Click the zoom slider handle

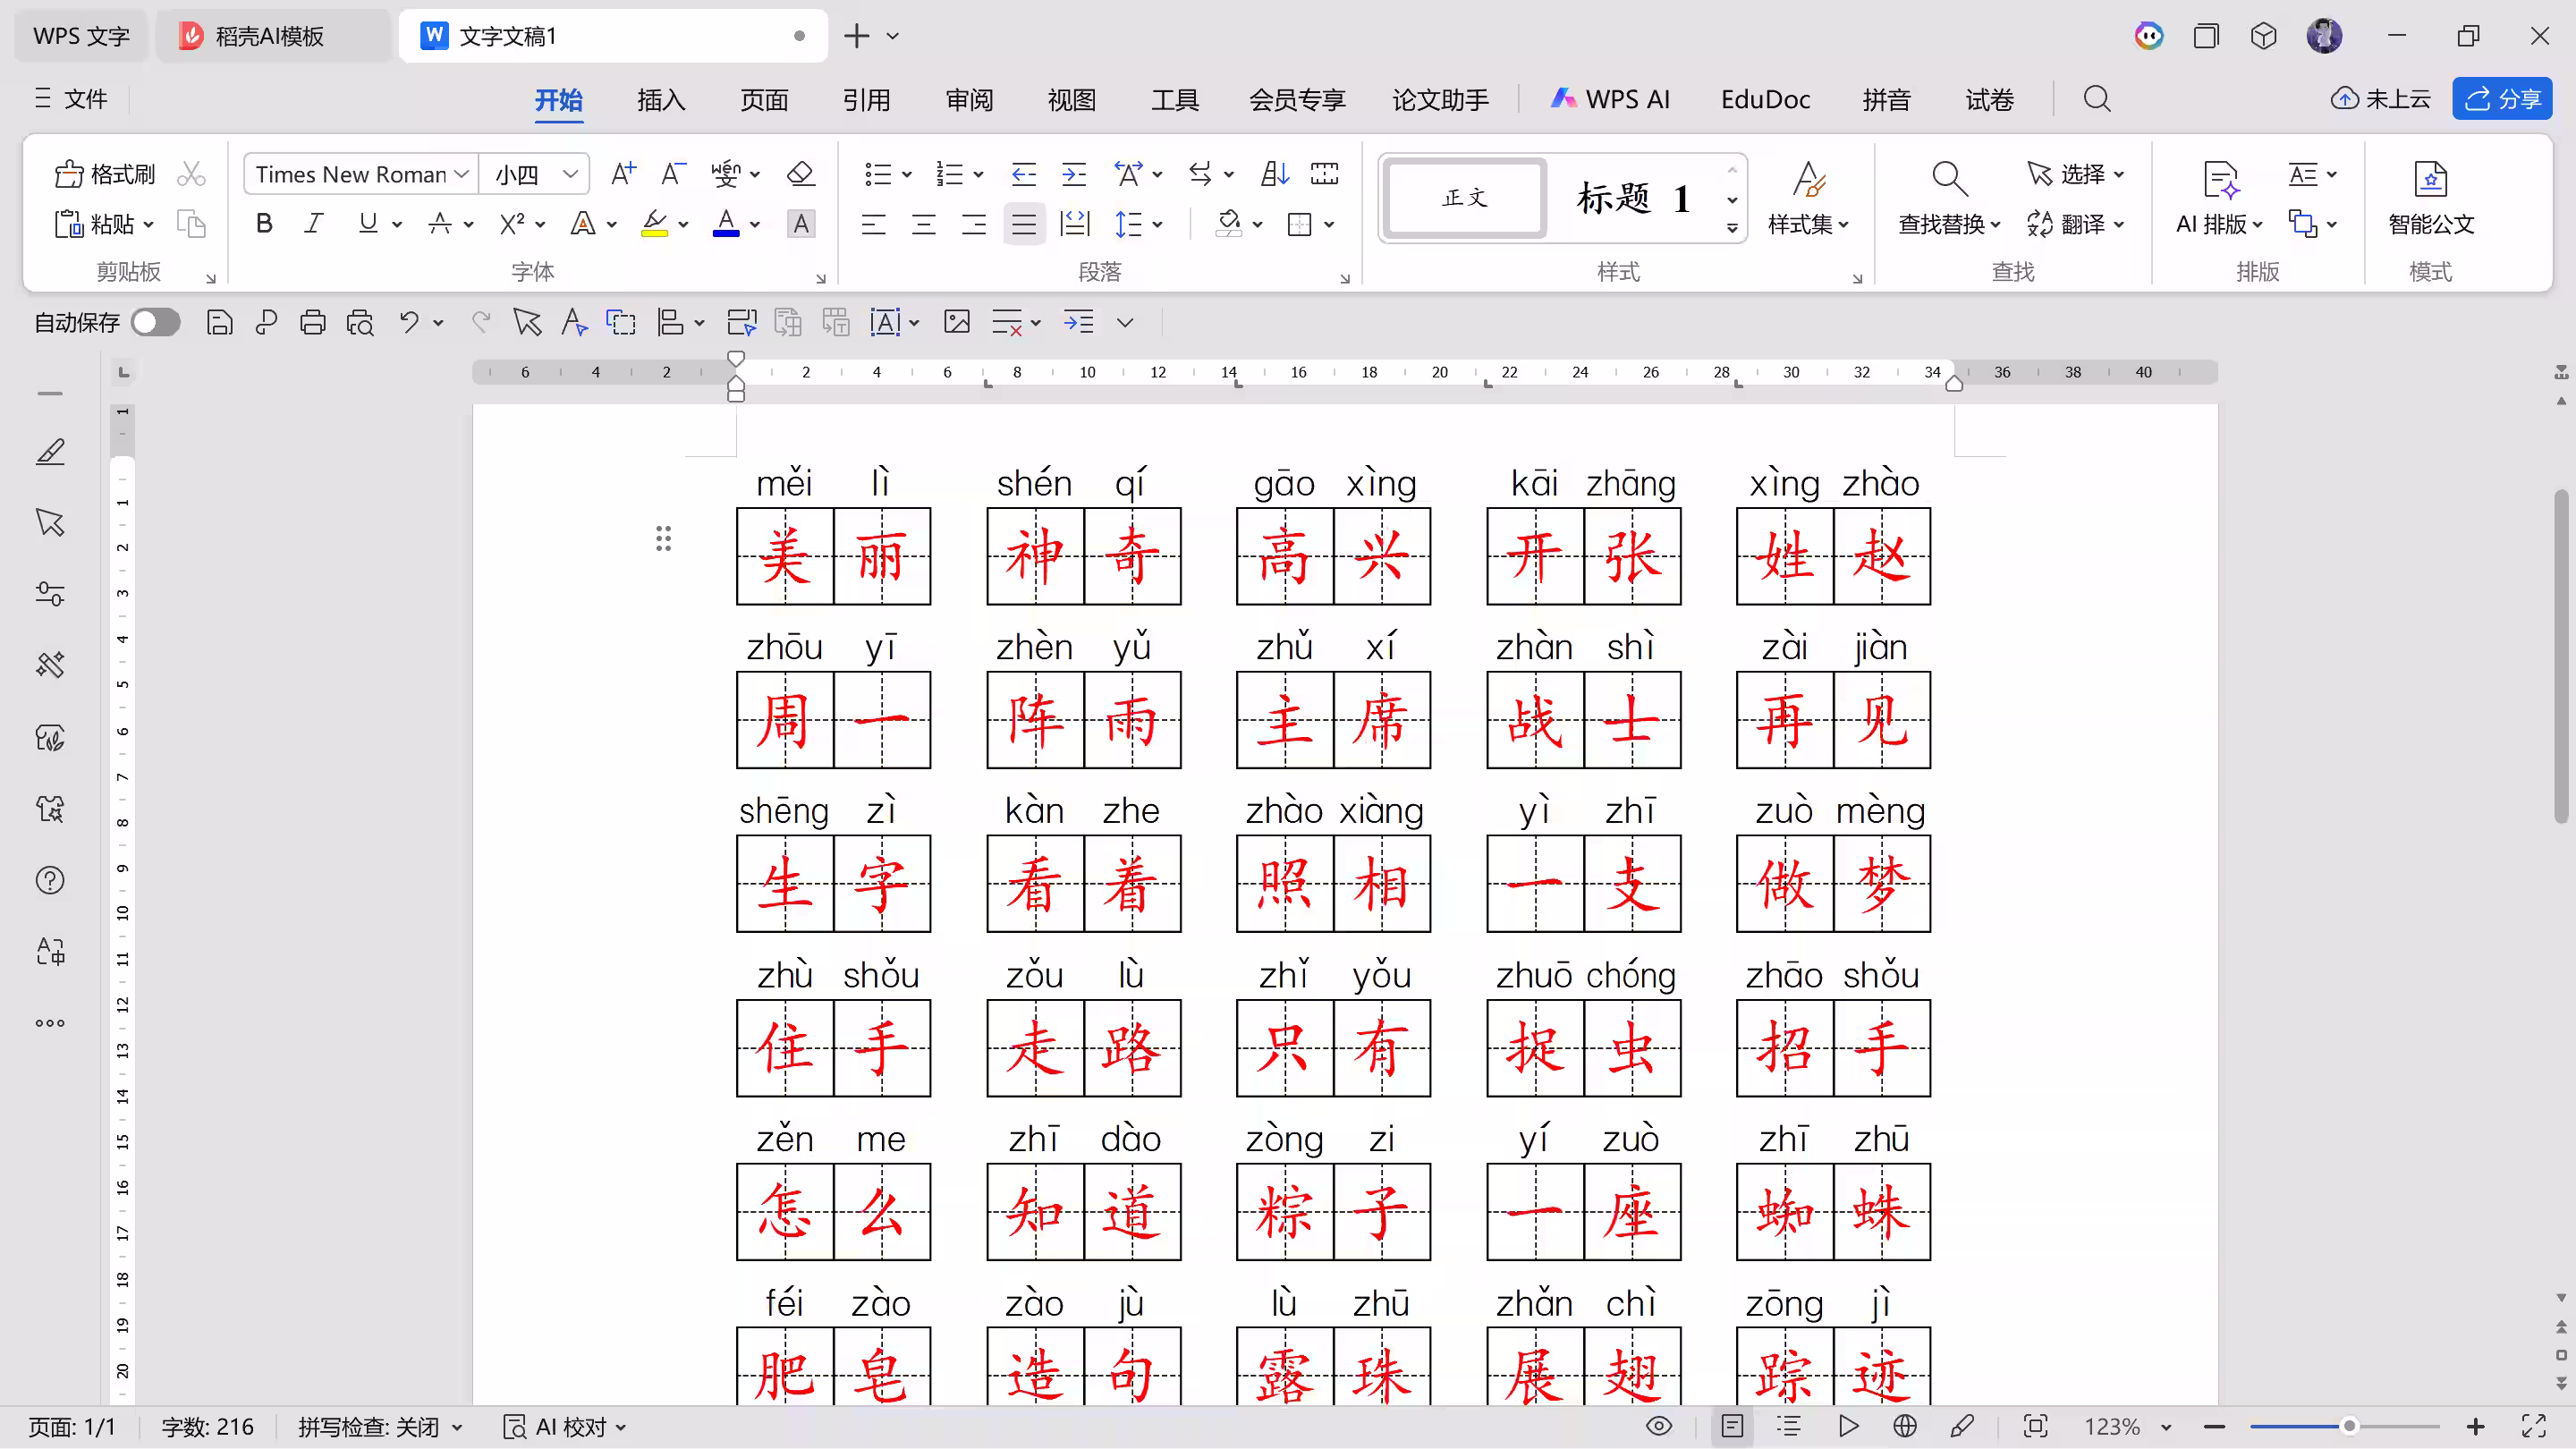2349,1426
